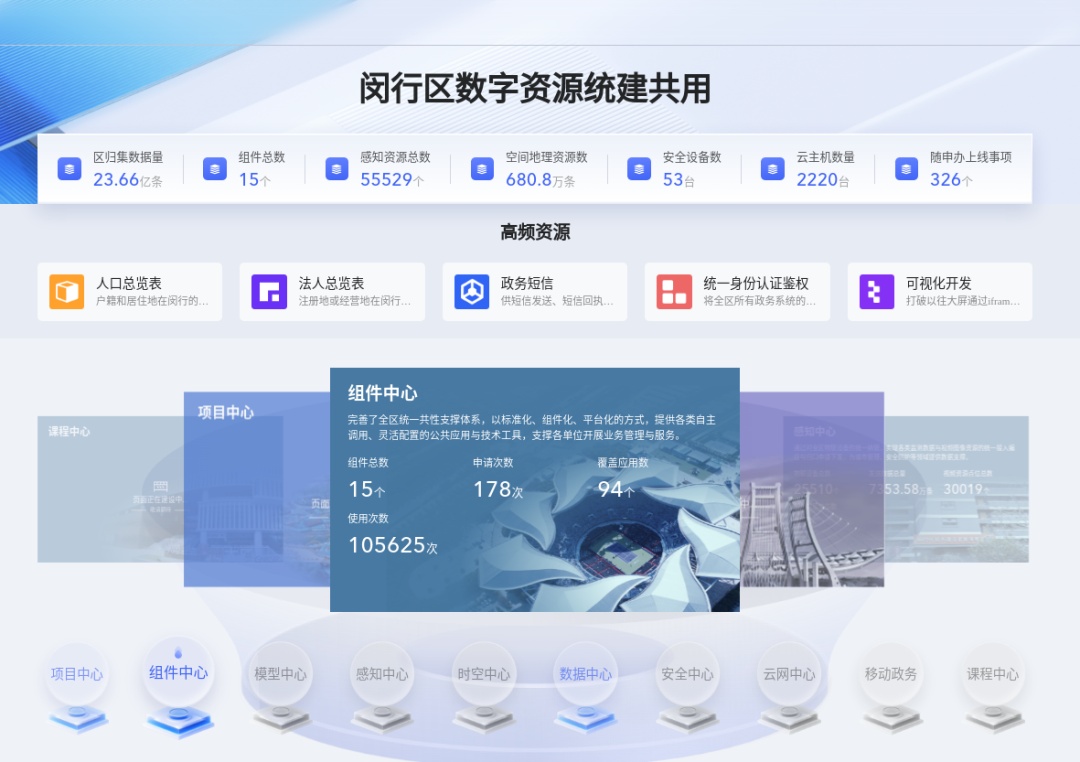Click the 94个 covered apps value
The width and height of the screenshot is (1080, 762).
pyautogui.click(x=616, y=489)
